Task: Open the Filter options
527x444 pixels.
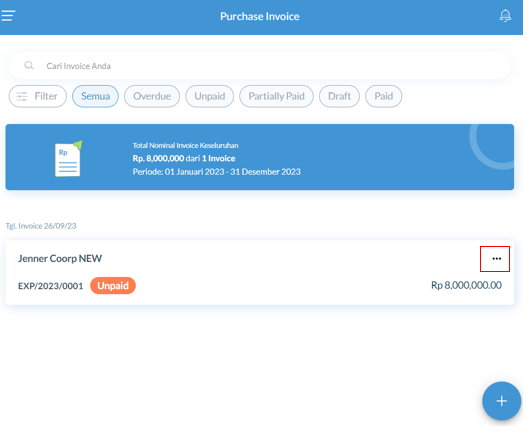Action: click(x=38, y=96)
